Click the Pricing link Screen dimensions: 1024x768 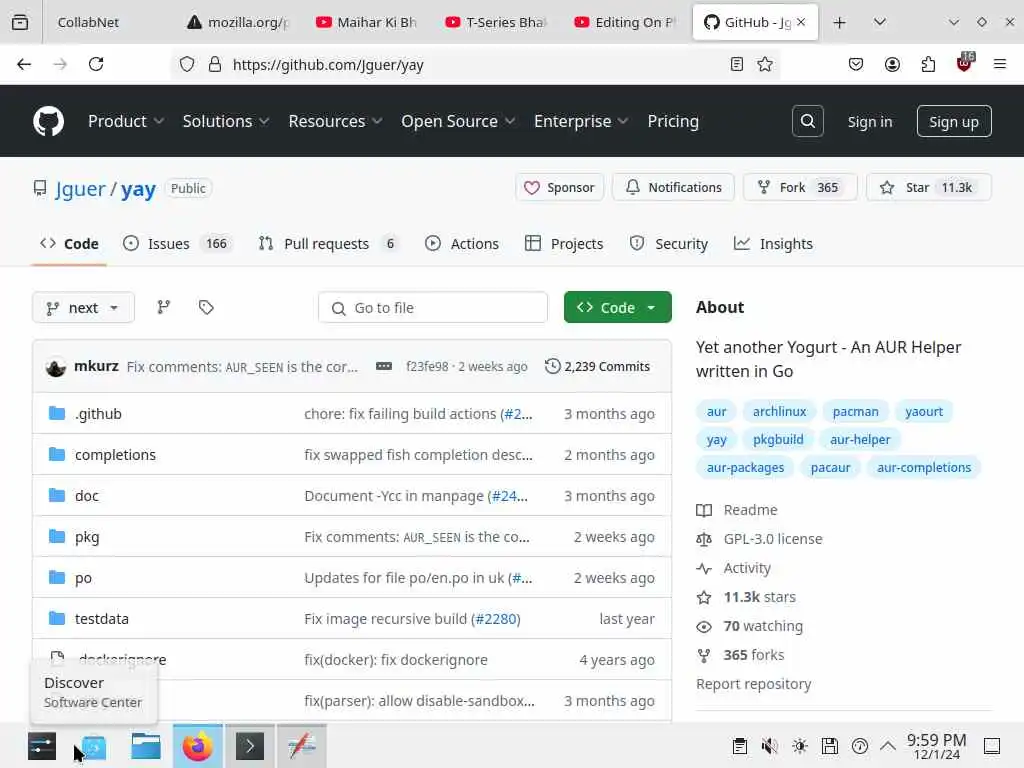point(673,121)
